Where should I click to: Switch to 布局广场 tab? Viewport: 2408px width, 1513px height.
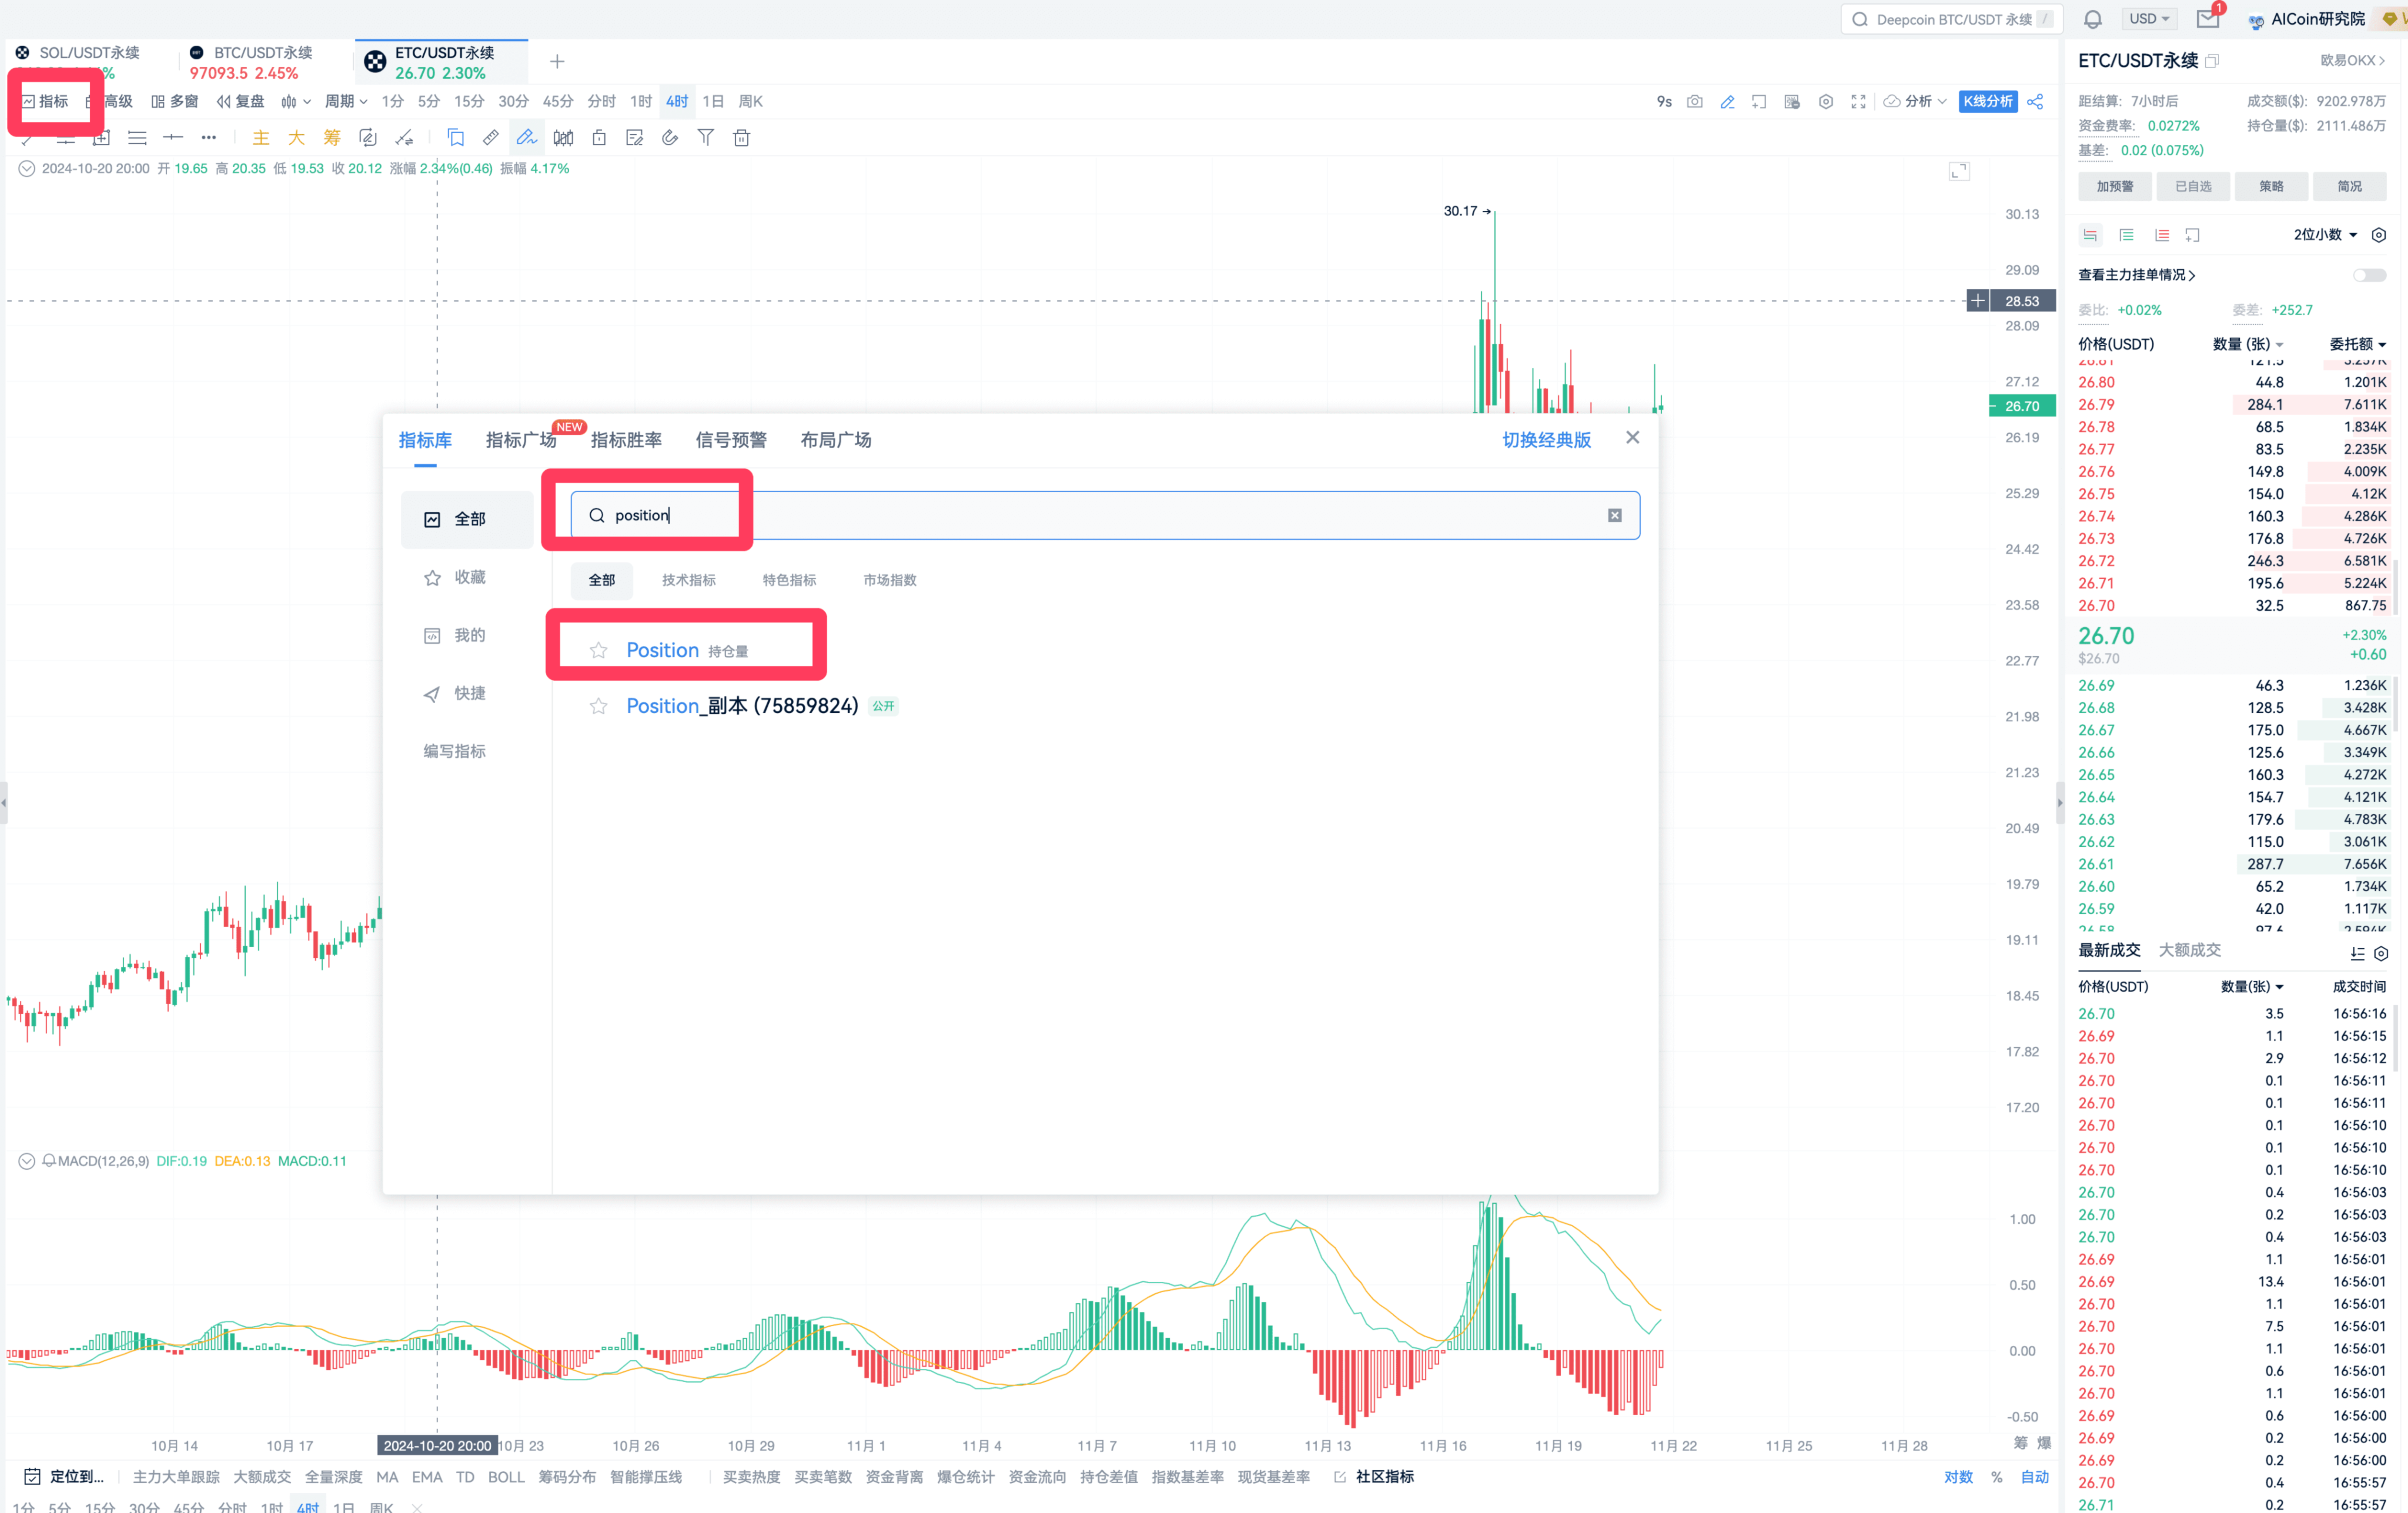[836, 440]
